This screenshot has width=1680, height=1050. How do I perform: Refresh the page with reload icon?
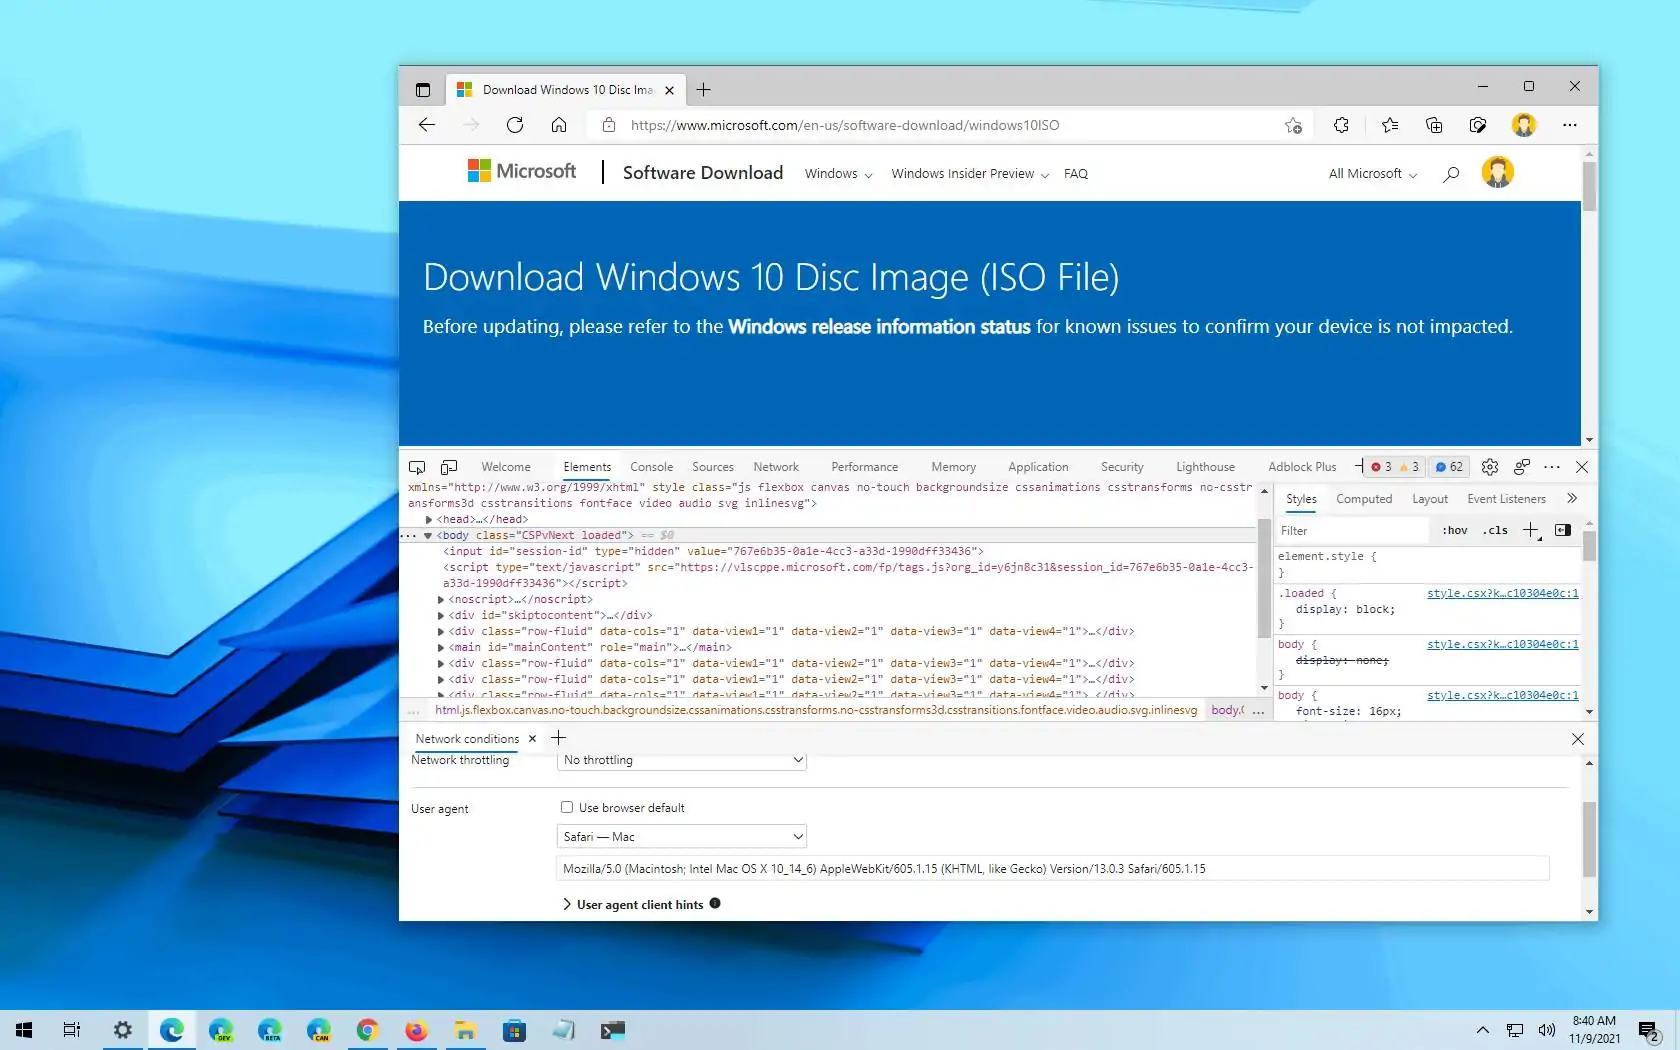tap(515, 125)
